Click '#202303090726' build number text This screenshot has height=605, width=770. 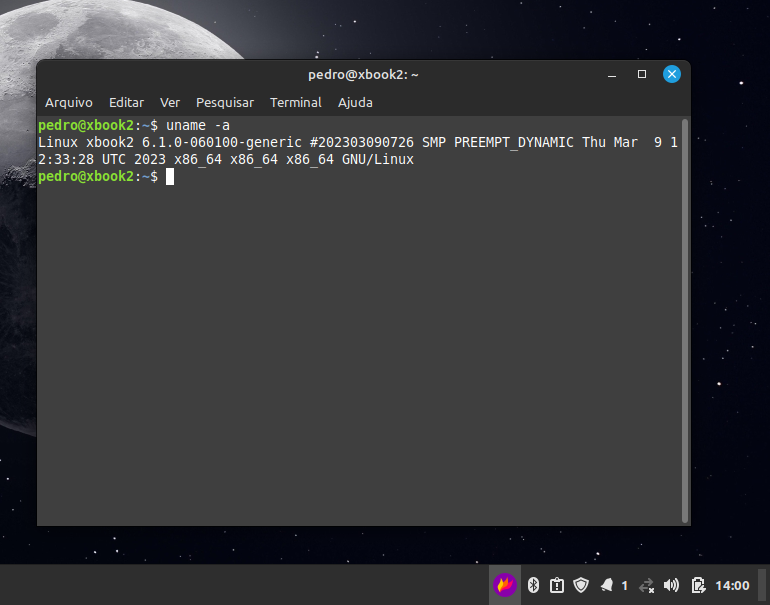point(361,142)
